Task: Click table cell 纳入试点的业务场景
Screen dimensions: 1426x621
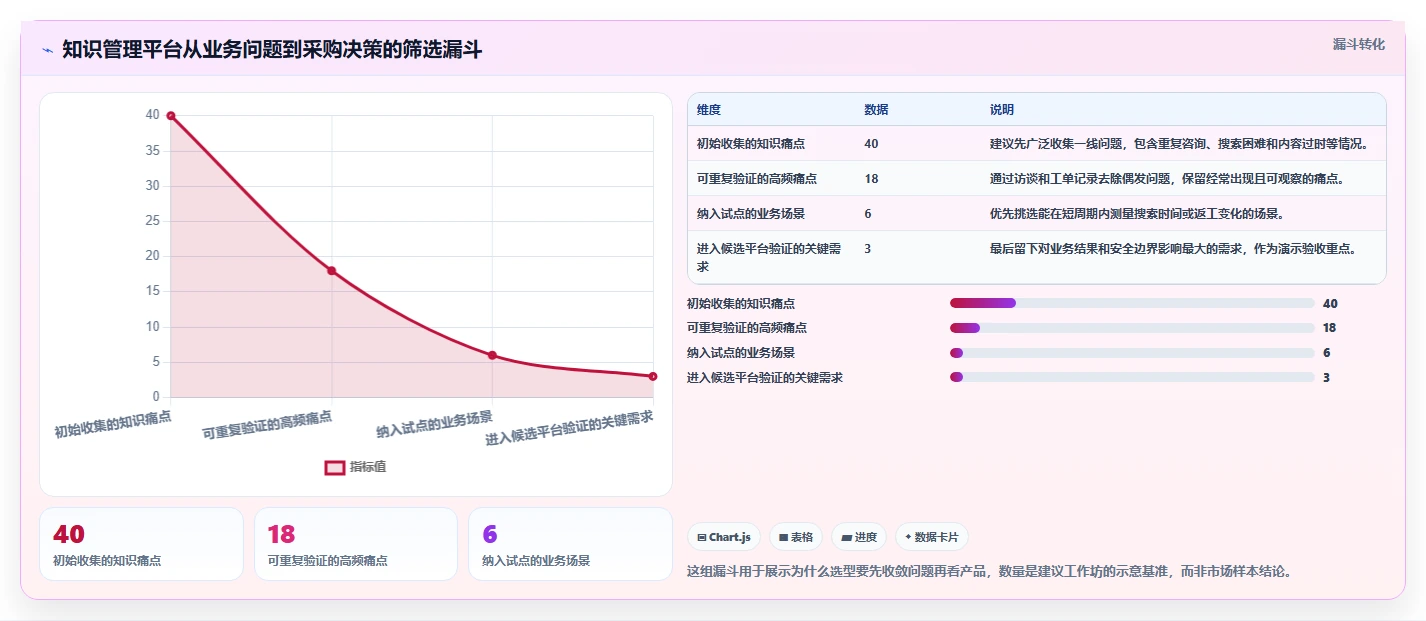Action: (x=751, y=214)
